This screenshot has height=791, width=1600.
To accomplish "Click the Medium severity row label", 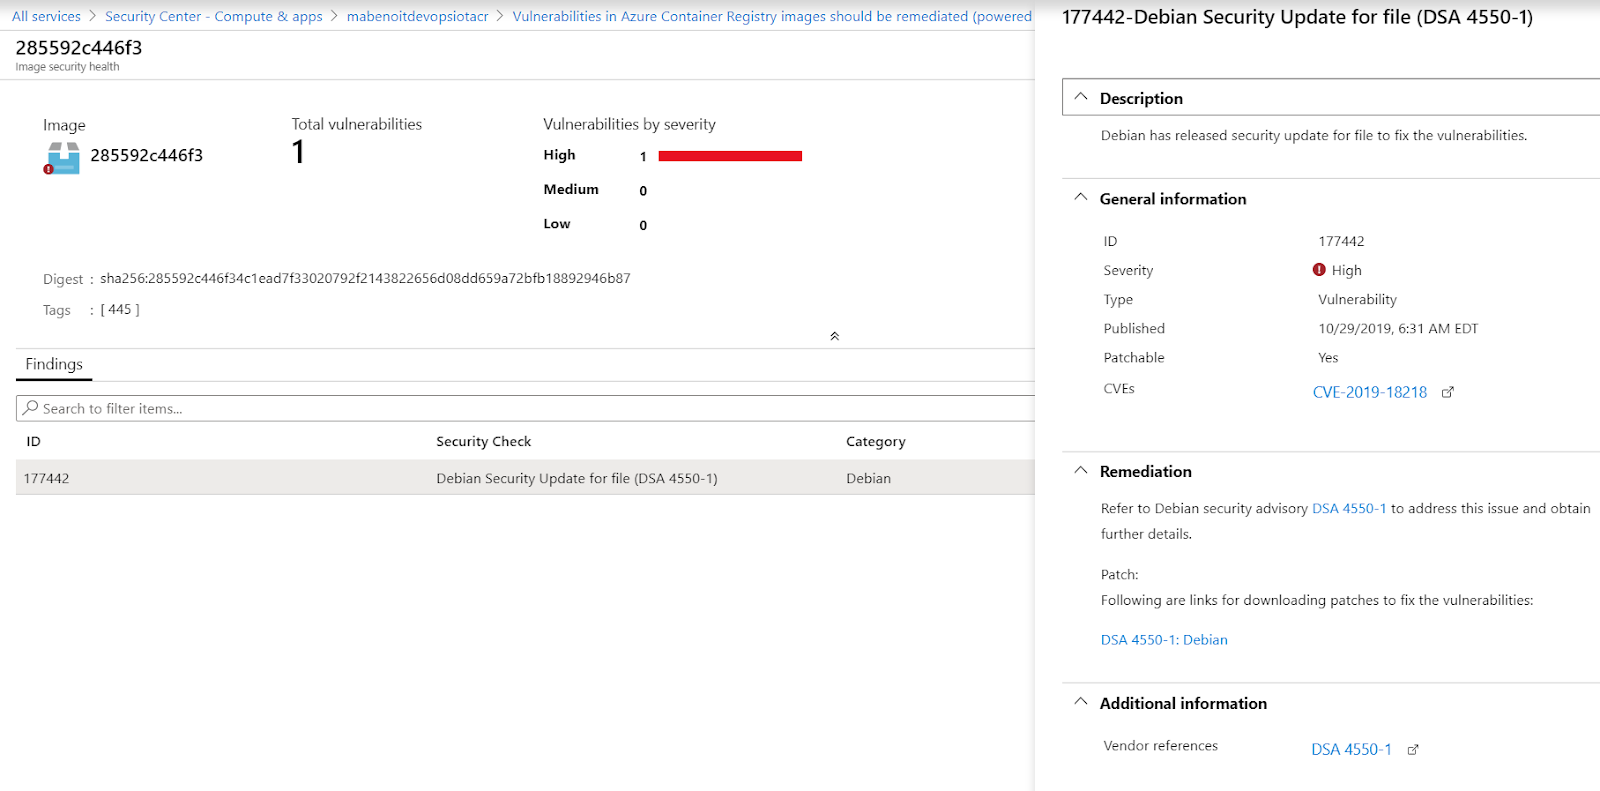I will pos(571,189).
